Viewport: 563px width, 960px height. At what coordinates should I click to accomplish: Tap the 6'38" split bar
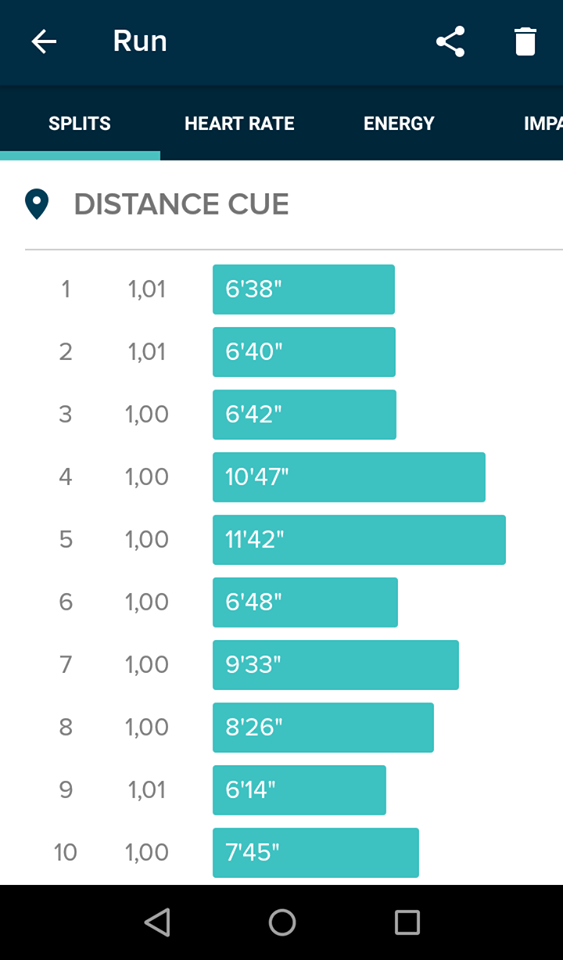pos(304,289)
